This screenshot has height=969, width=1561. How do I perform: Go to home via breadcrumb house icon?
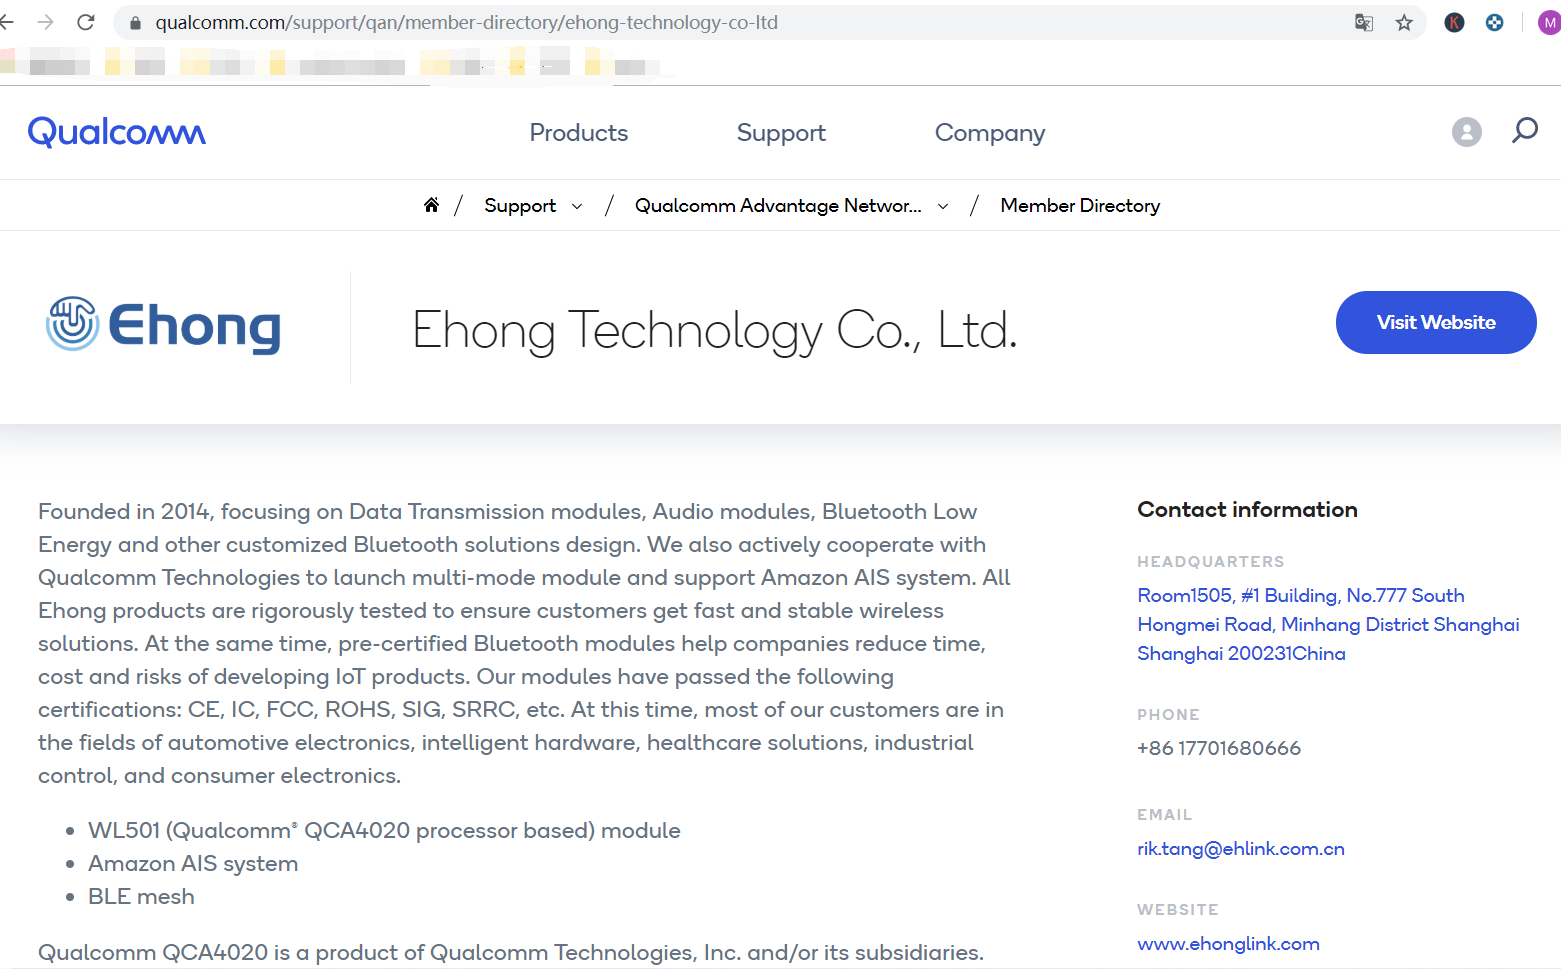pyautogui.click(x=431, y=205)
